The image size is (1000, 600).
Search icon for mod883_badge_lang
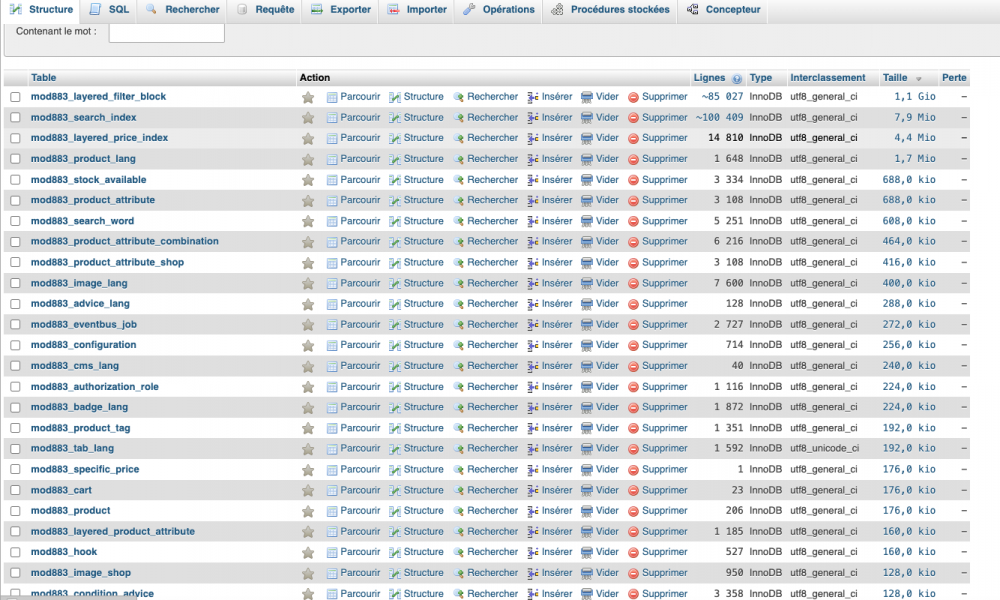[459, 408]
